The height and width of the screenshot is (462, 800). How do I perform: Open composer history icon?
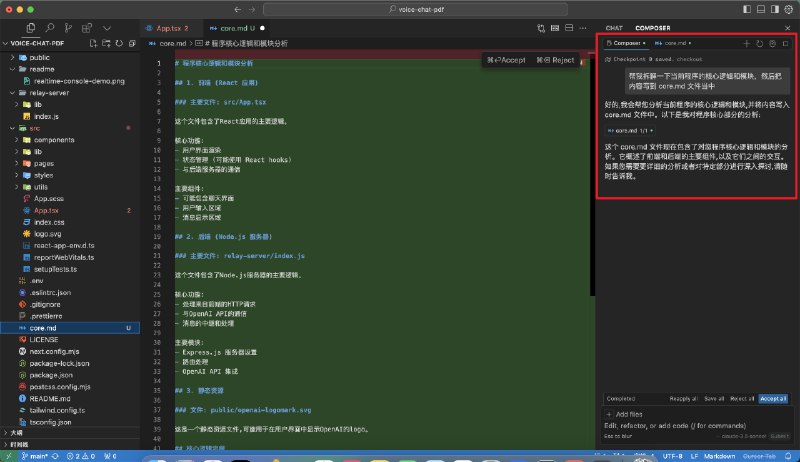[759, 44]
